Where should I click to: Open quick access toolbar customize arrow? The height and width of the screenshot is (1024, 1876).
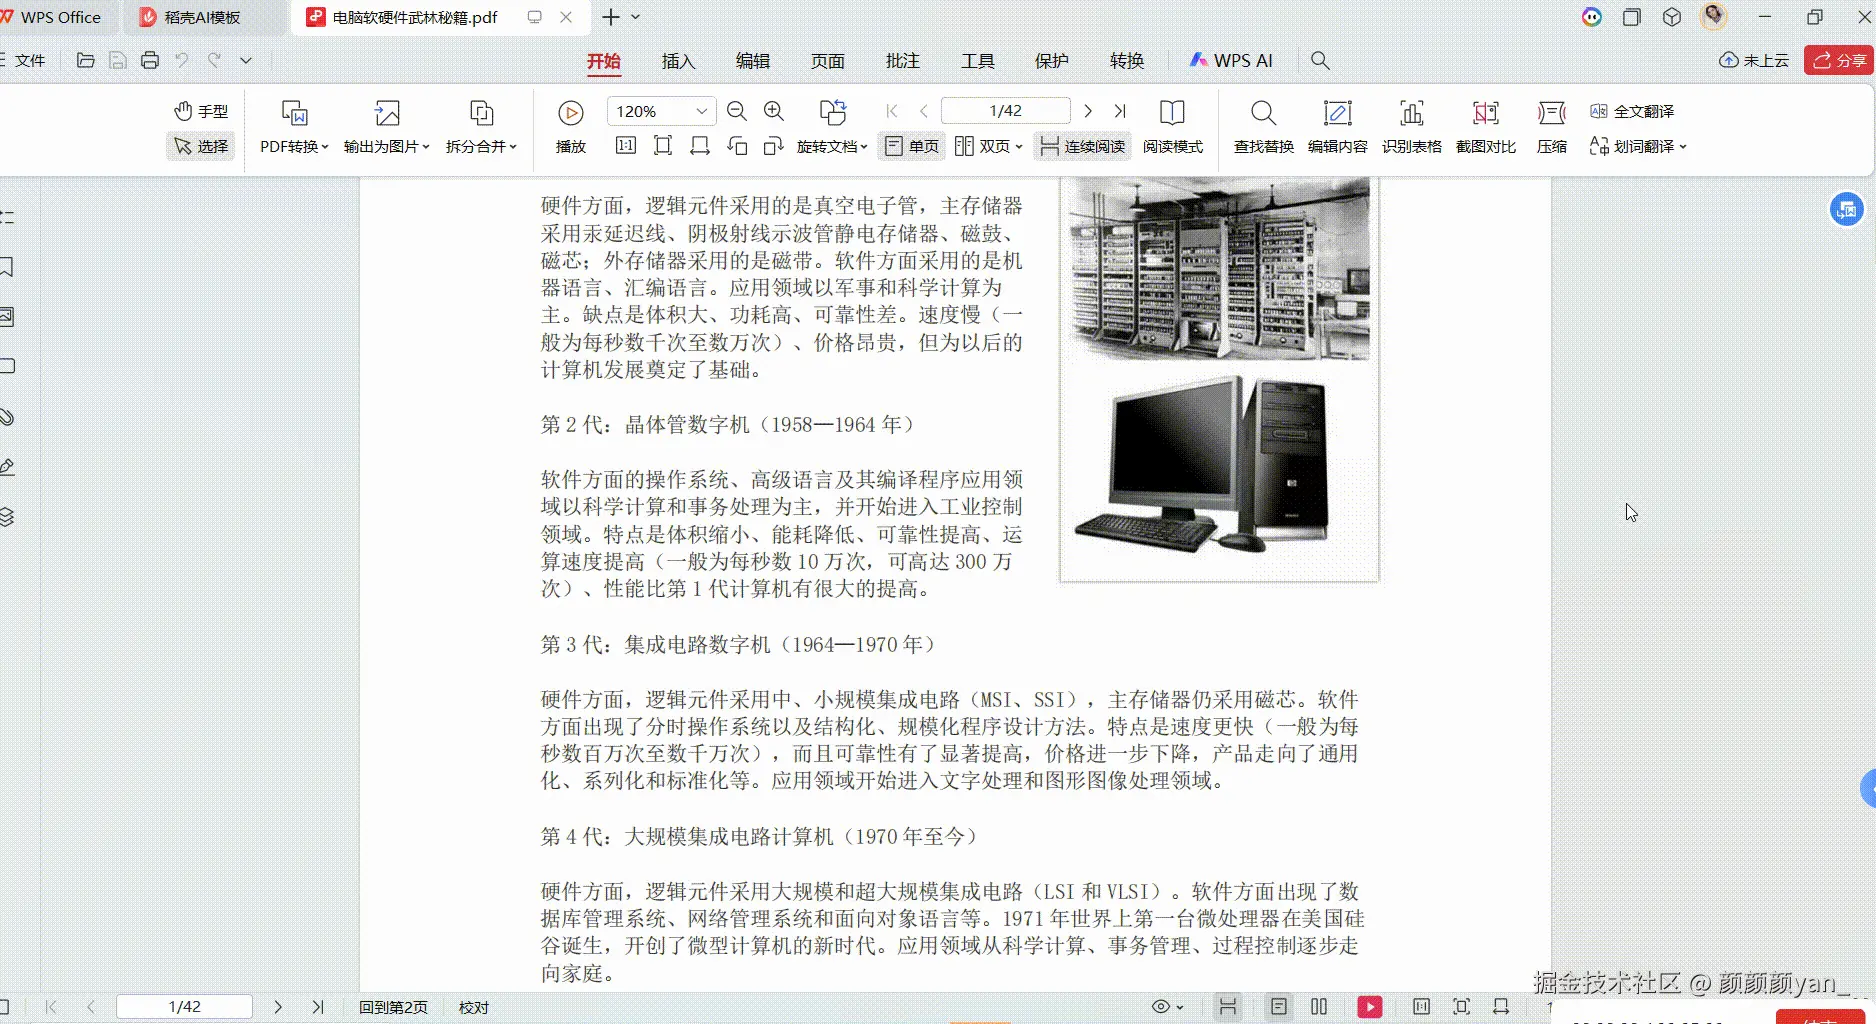click(246, 60)
